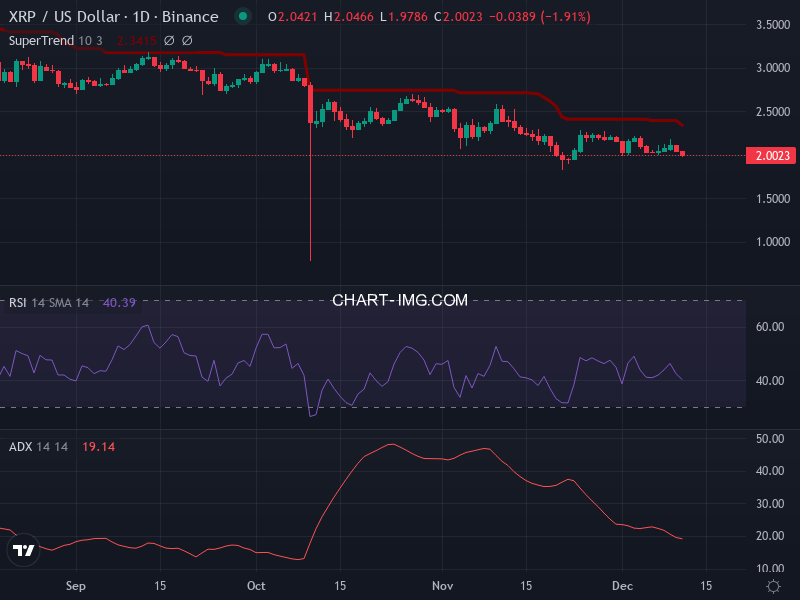This screenshot has width=800, height=600.
Task: Toggle the ADX indicator pane visibility
Action: [x=20, y=447]
